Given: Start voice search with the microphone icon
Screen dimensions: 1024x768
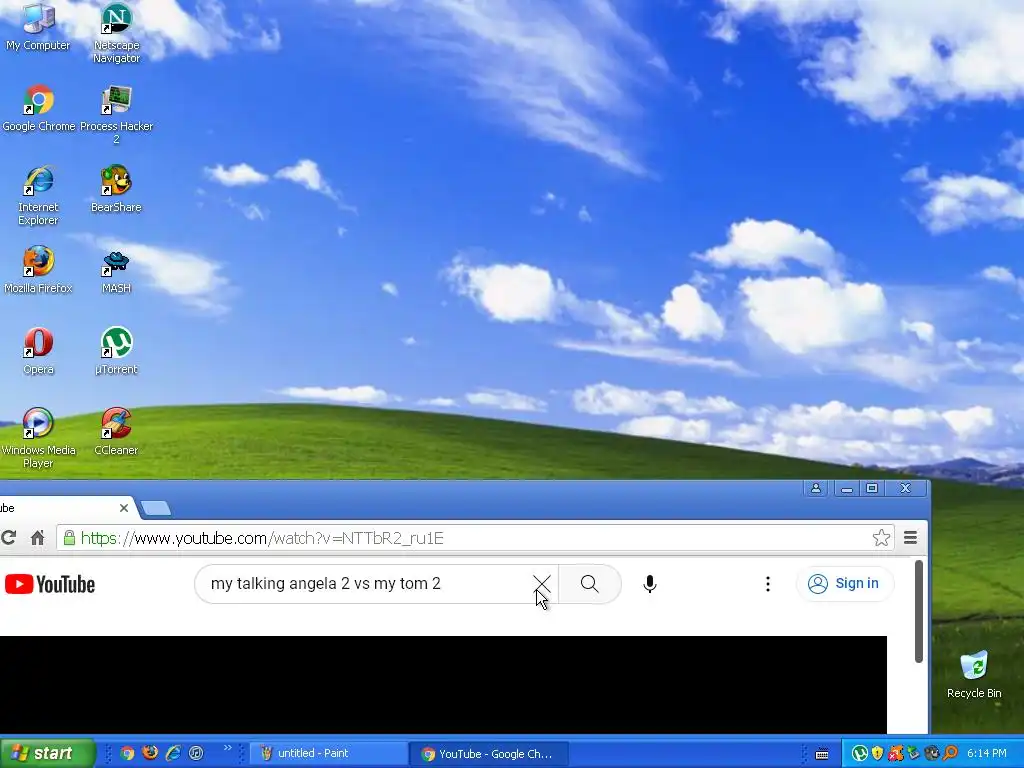Looking at the screenshot, I should [649, 584].
